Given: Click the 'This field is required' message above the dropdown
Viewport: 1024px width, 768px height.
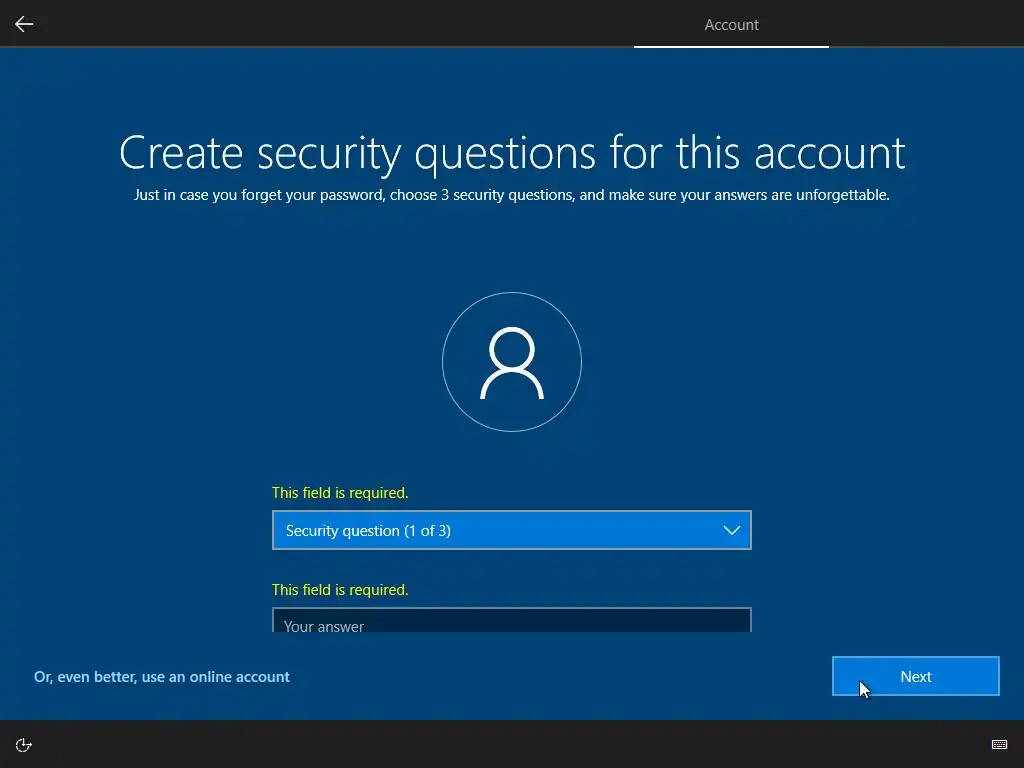Looking at the screenshot, I should (340, 492).
